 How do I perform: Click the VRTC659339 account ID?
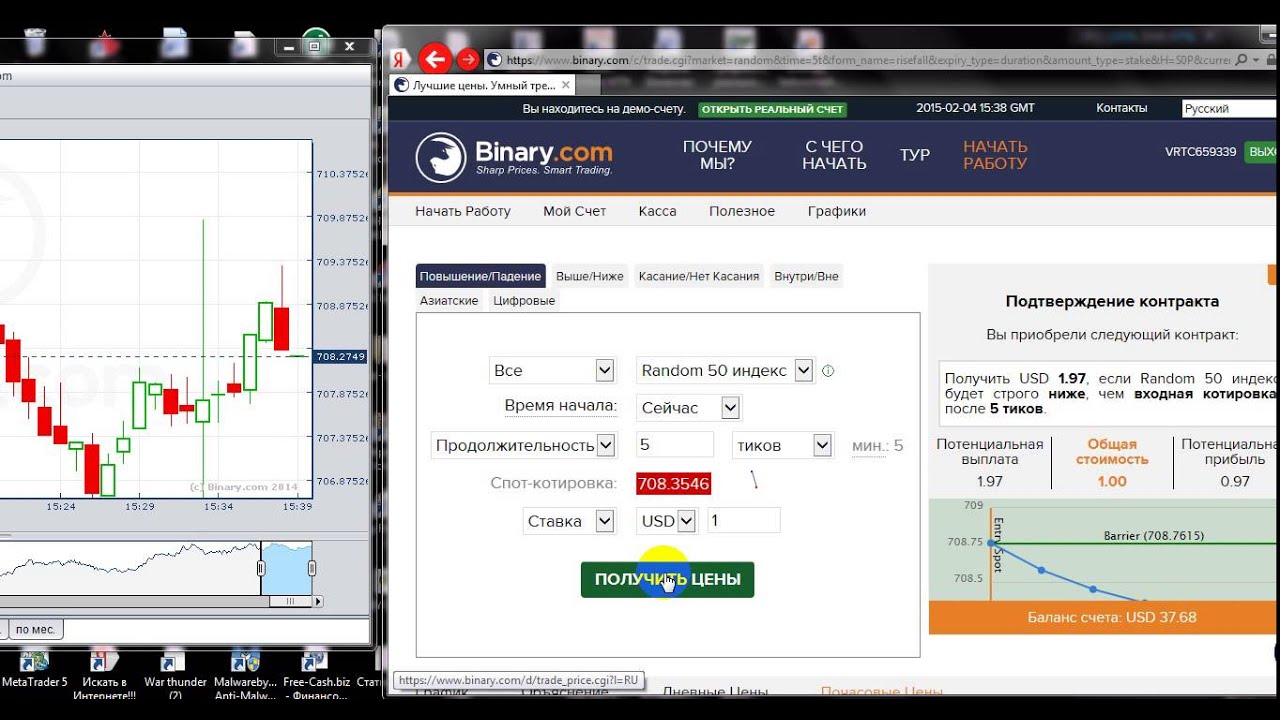click(x=1200, y=152)
